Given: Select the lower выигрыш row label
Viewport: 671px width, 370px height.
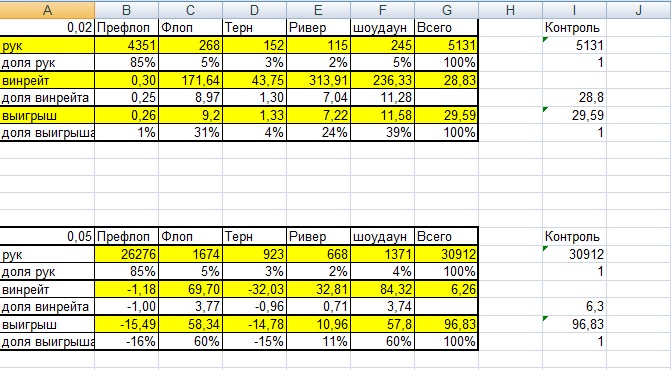Looking at the screenshot, I should click(47, 324).
